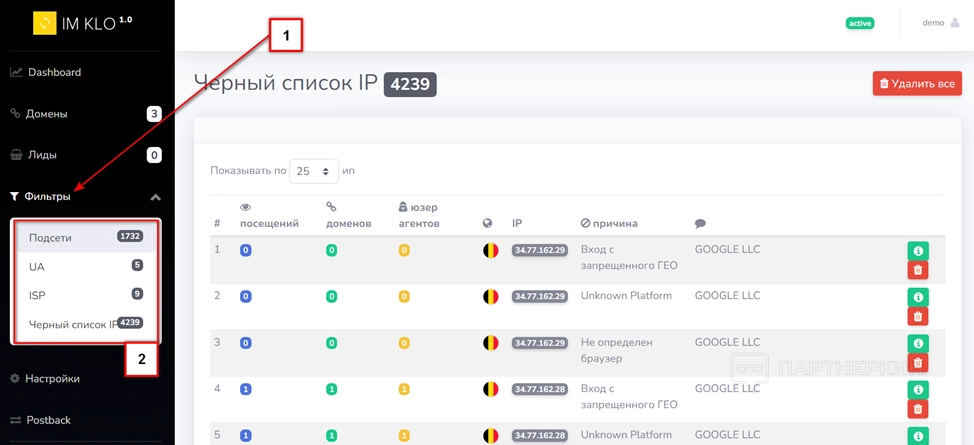Click the Dashboard chart icon
This screenshot has width=974, height=445.
click(x=16, y=72)
